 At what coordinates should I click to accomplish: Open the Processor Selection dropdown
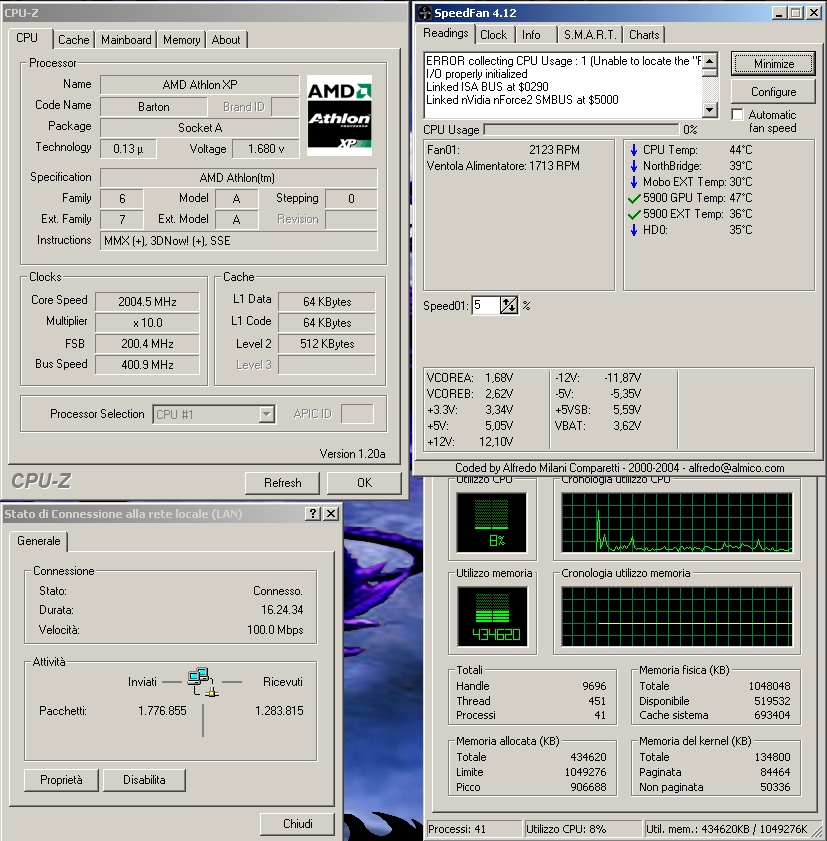click(267, 414)
